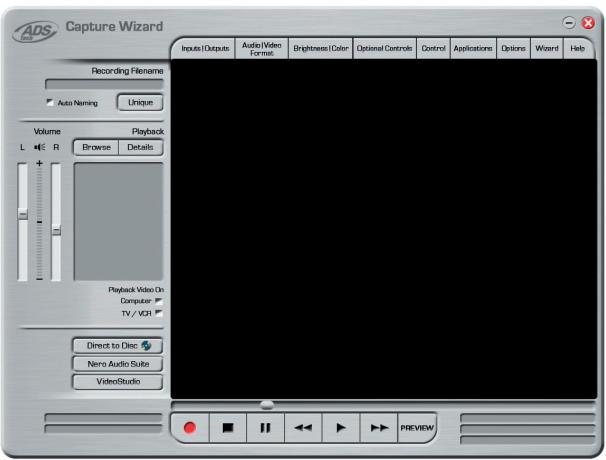Viewport: 606px width, 460px height.
Task: Rewind using the rewind button
Action: pos(303,428)
